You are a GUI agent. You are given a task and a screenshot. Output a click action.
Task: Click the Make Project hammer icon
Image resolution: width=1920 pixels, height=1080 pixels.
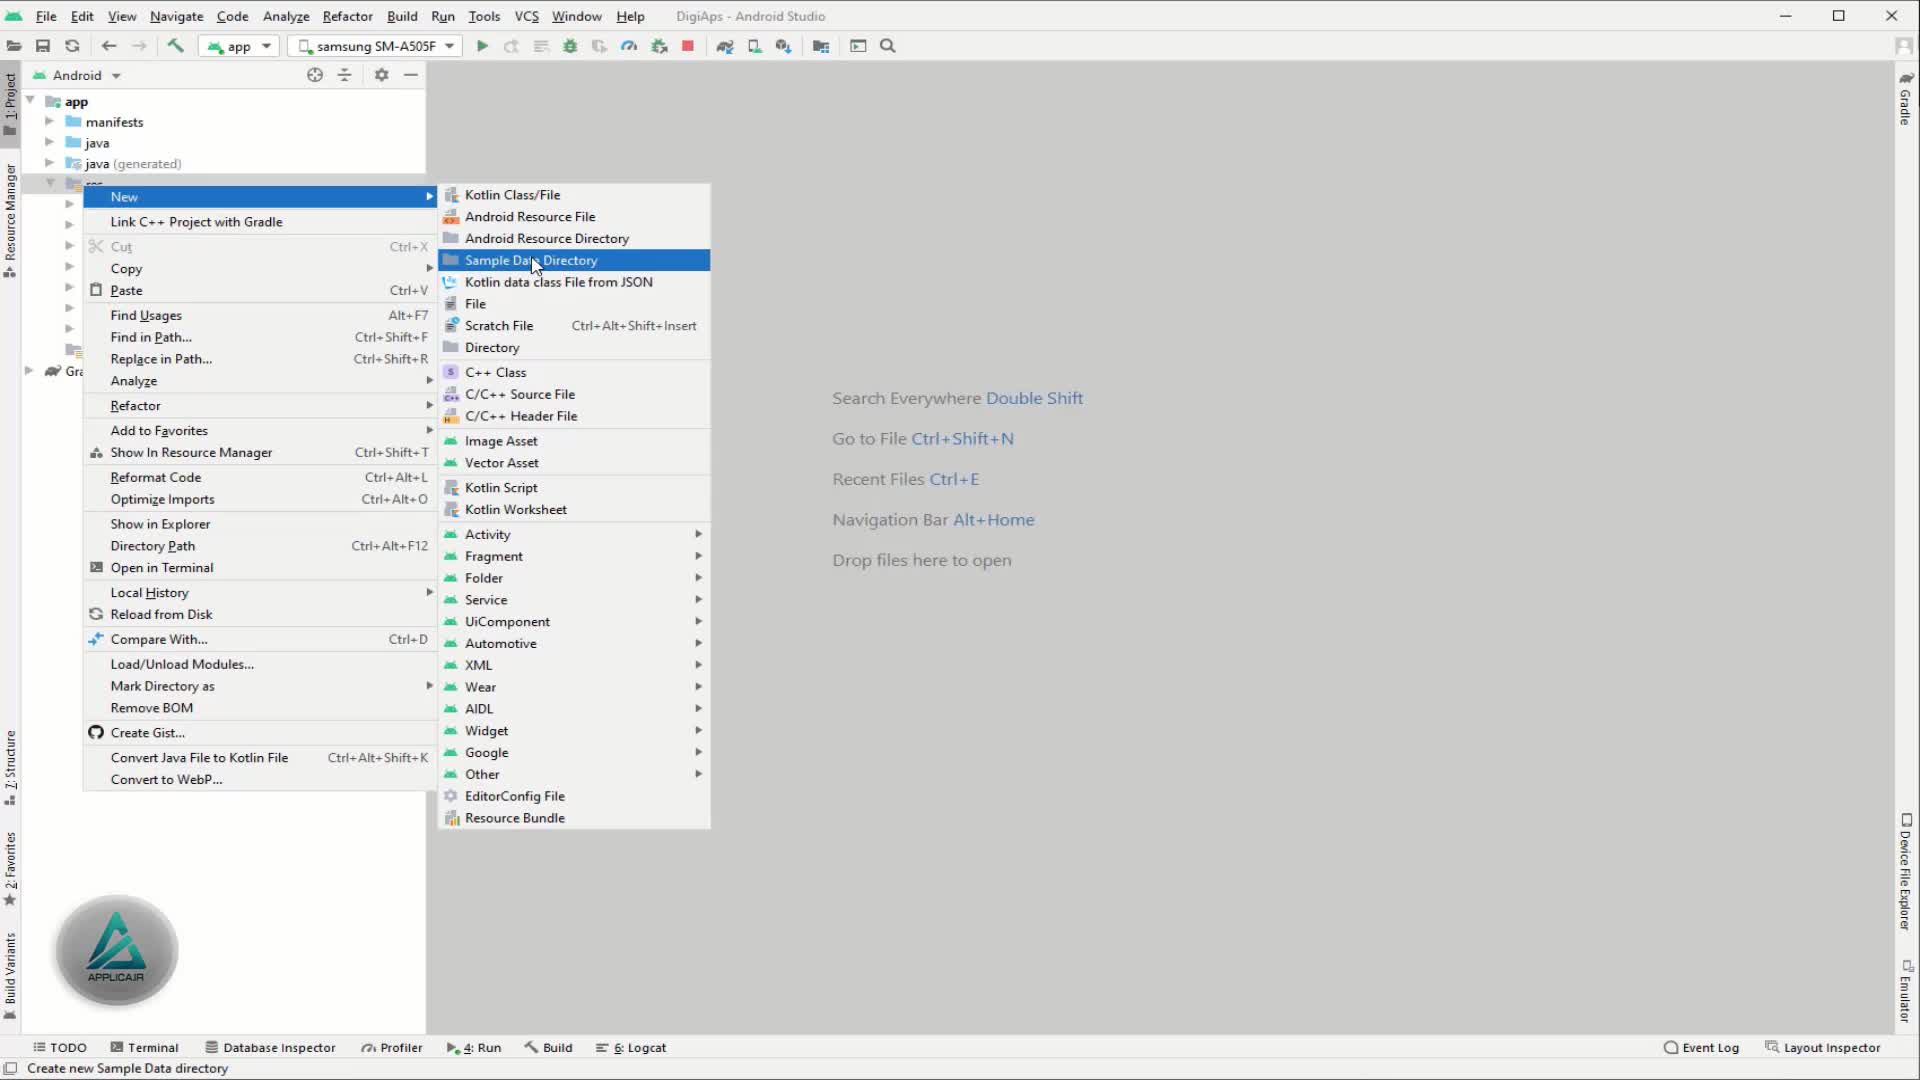pyautogui.click(x=175, y=46)
